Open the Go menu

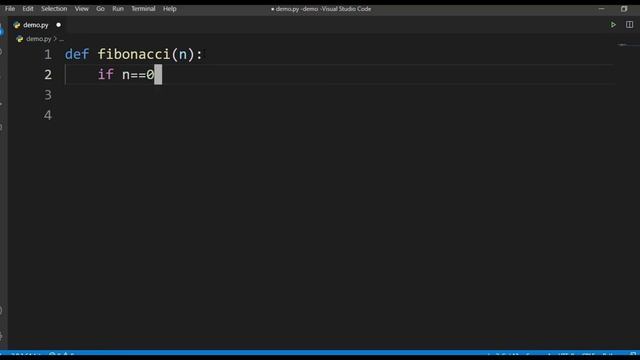point(100,9)
